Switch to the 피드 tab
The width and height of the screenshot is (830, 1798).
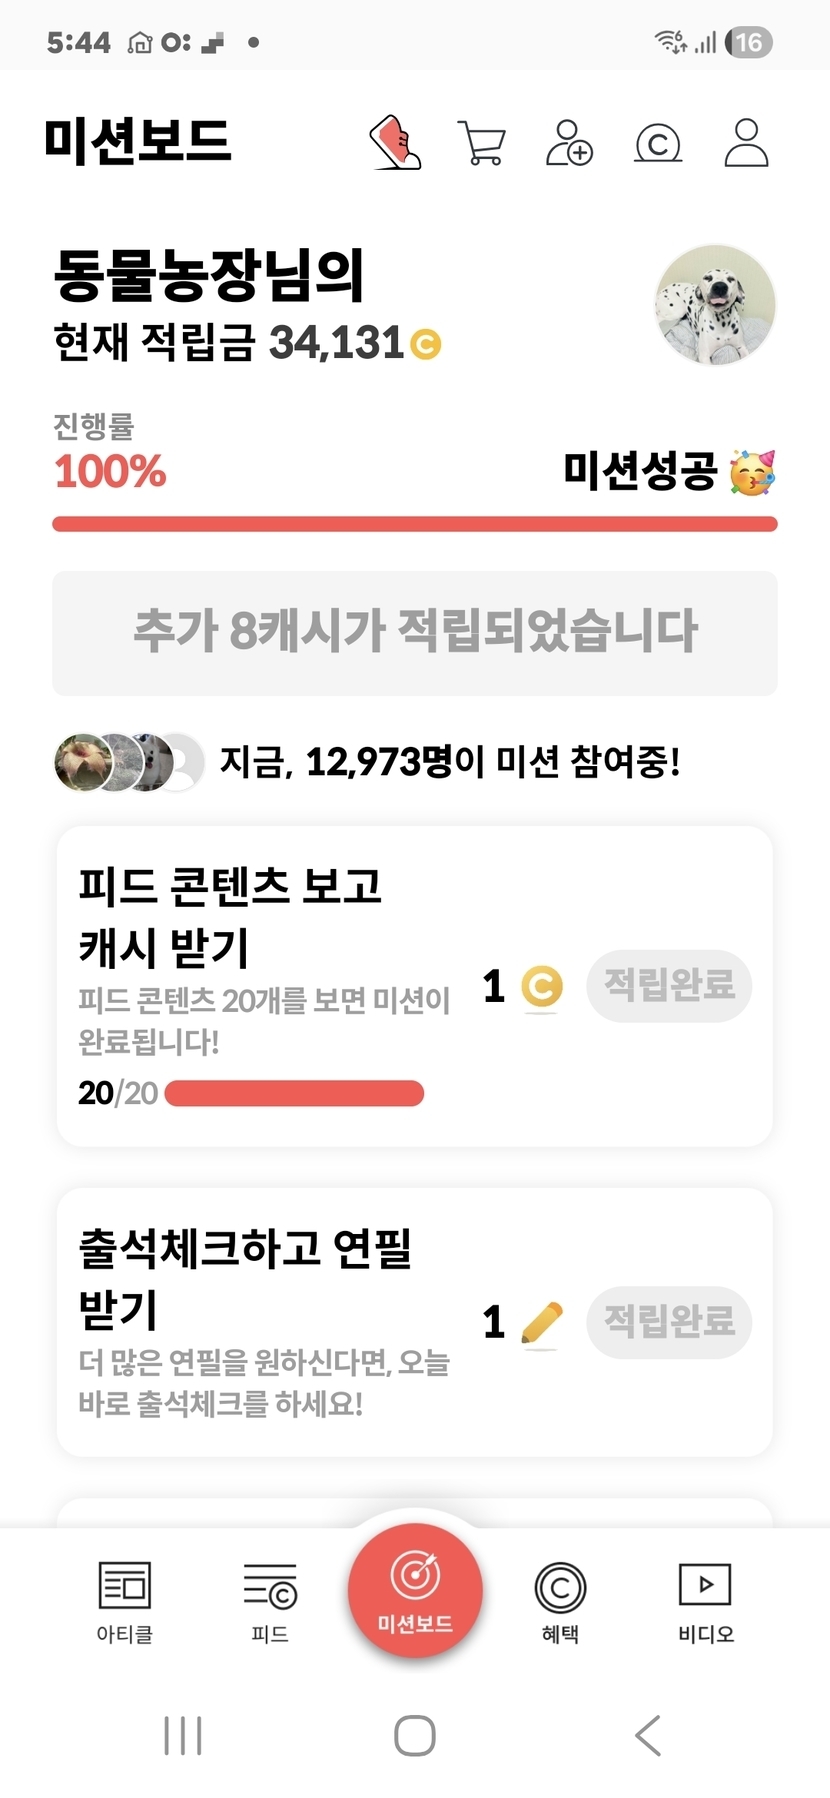[270, 1602]
